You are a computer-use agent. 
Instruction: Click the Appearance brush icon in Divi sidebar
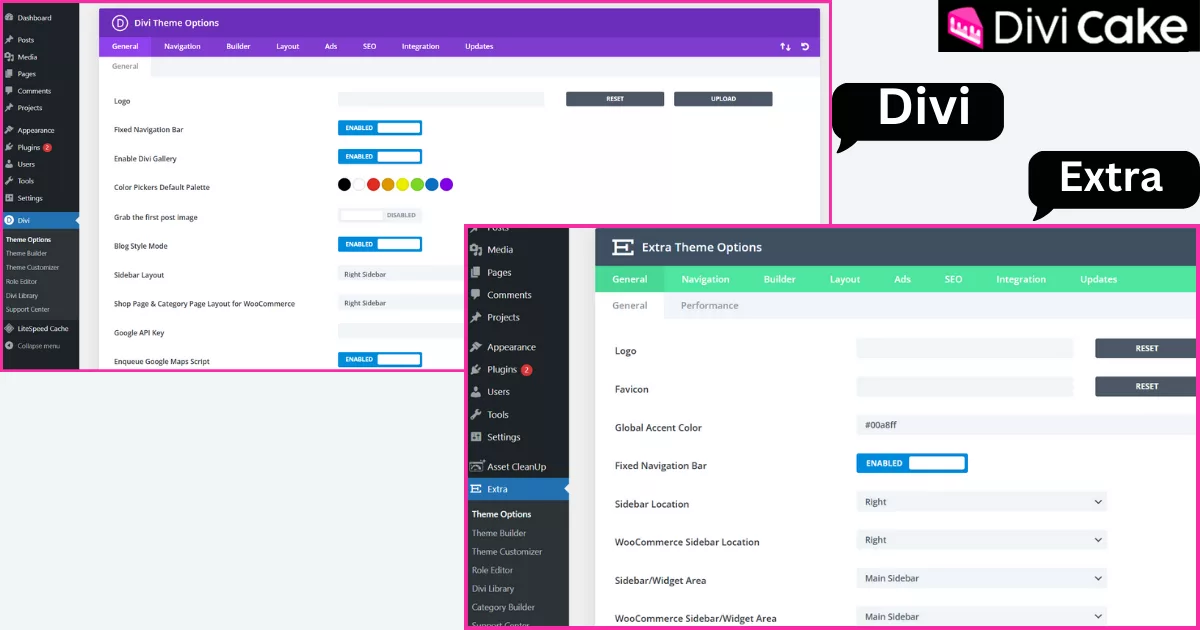click(x=9, y=130)
